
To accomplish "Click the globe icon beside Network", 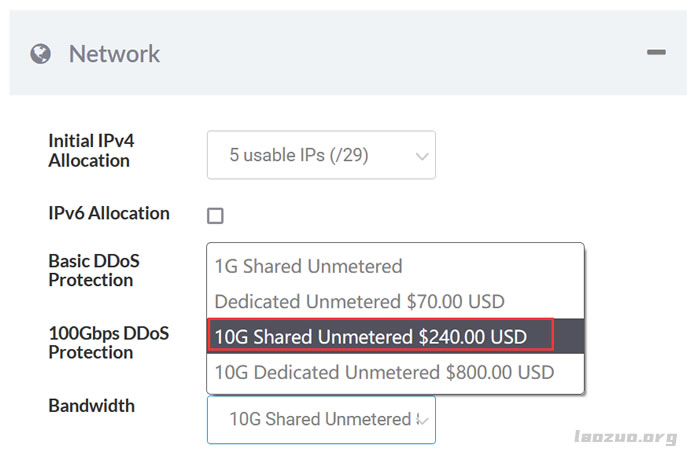I will (41, 54).
